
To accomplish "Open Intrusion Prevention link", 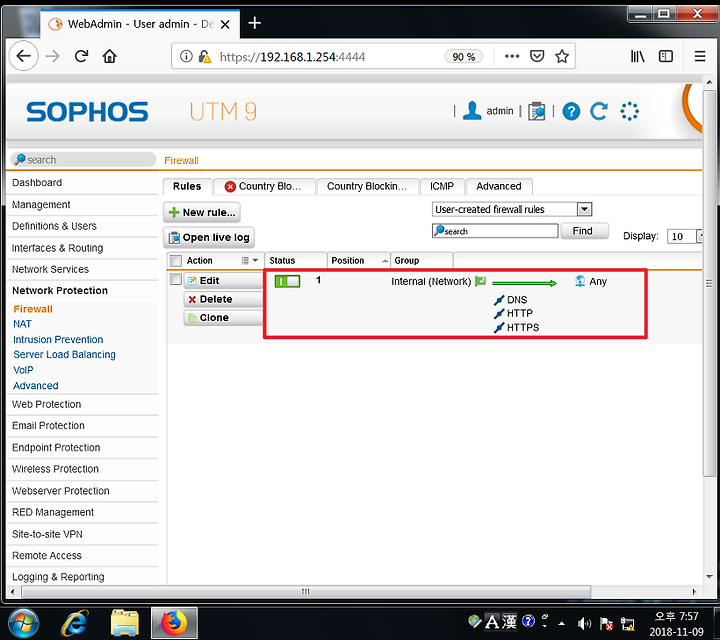I will (x=58, y=339).
